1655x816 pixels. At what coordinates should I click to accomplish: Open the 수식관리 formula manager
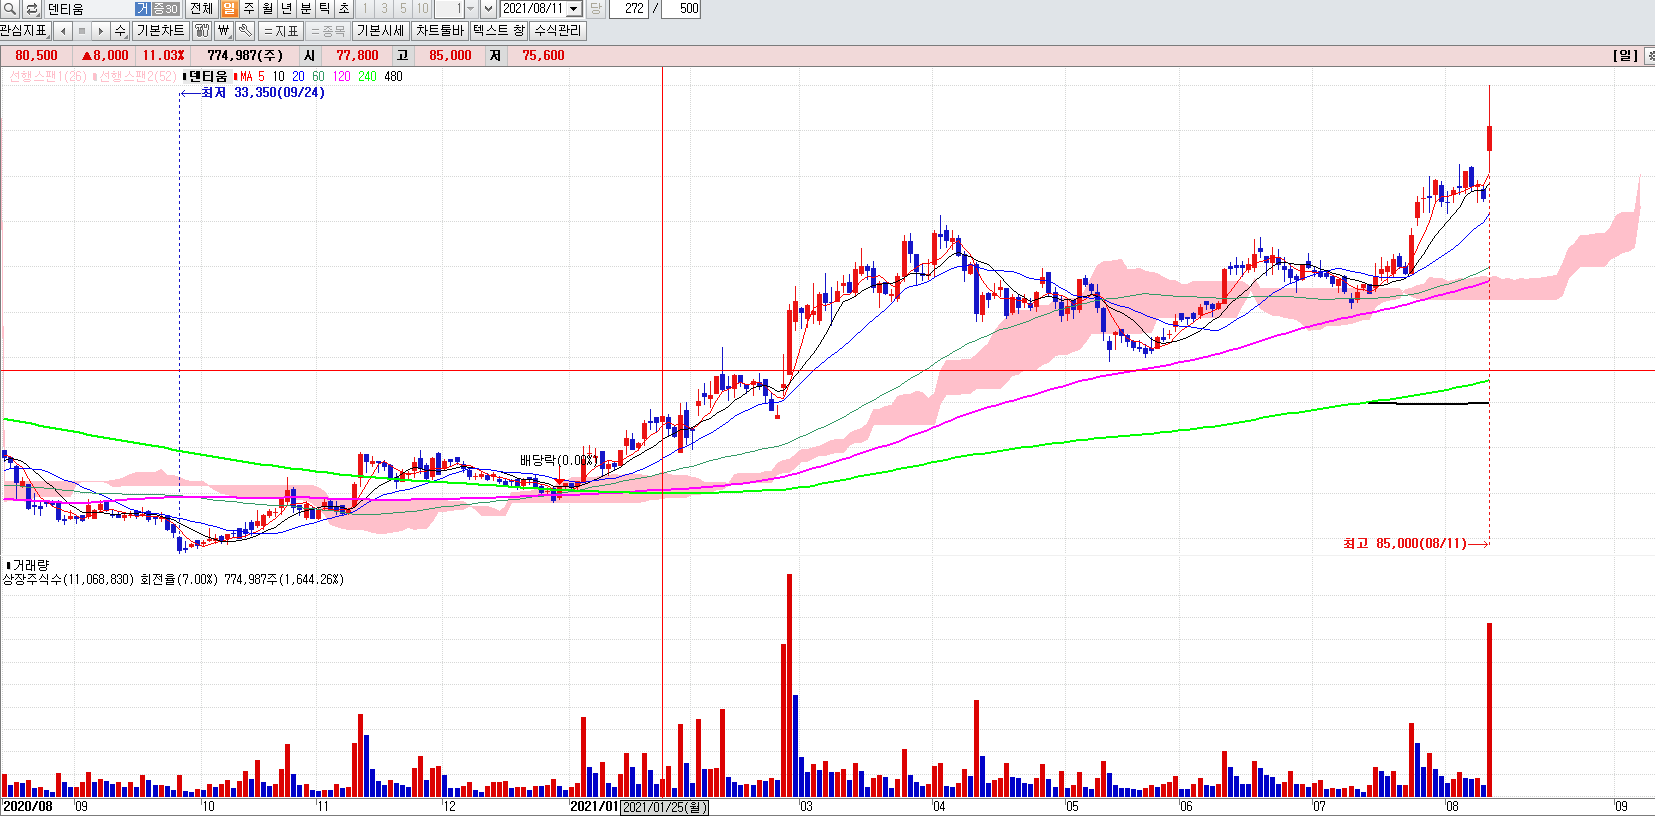557,31
